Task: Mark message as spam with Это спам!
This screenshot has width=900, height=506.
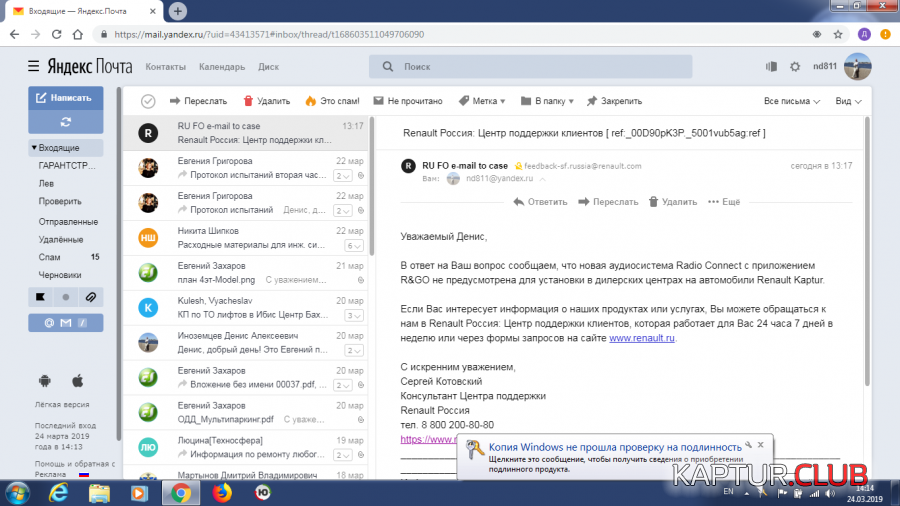Action: (x=332, y=101)
